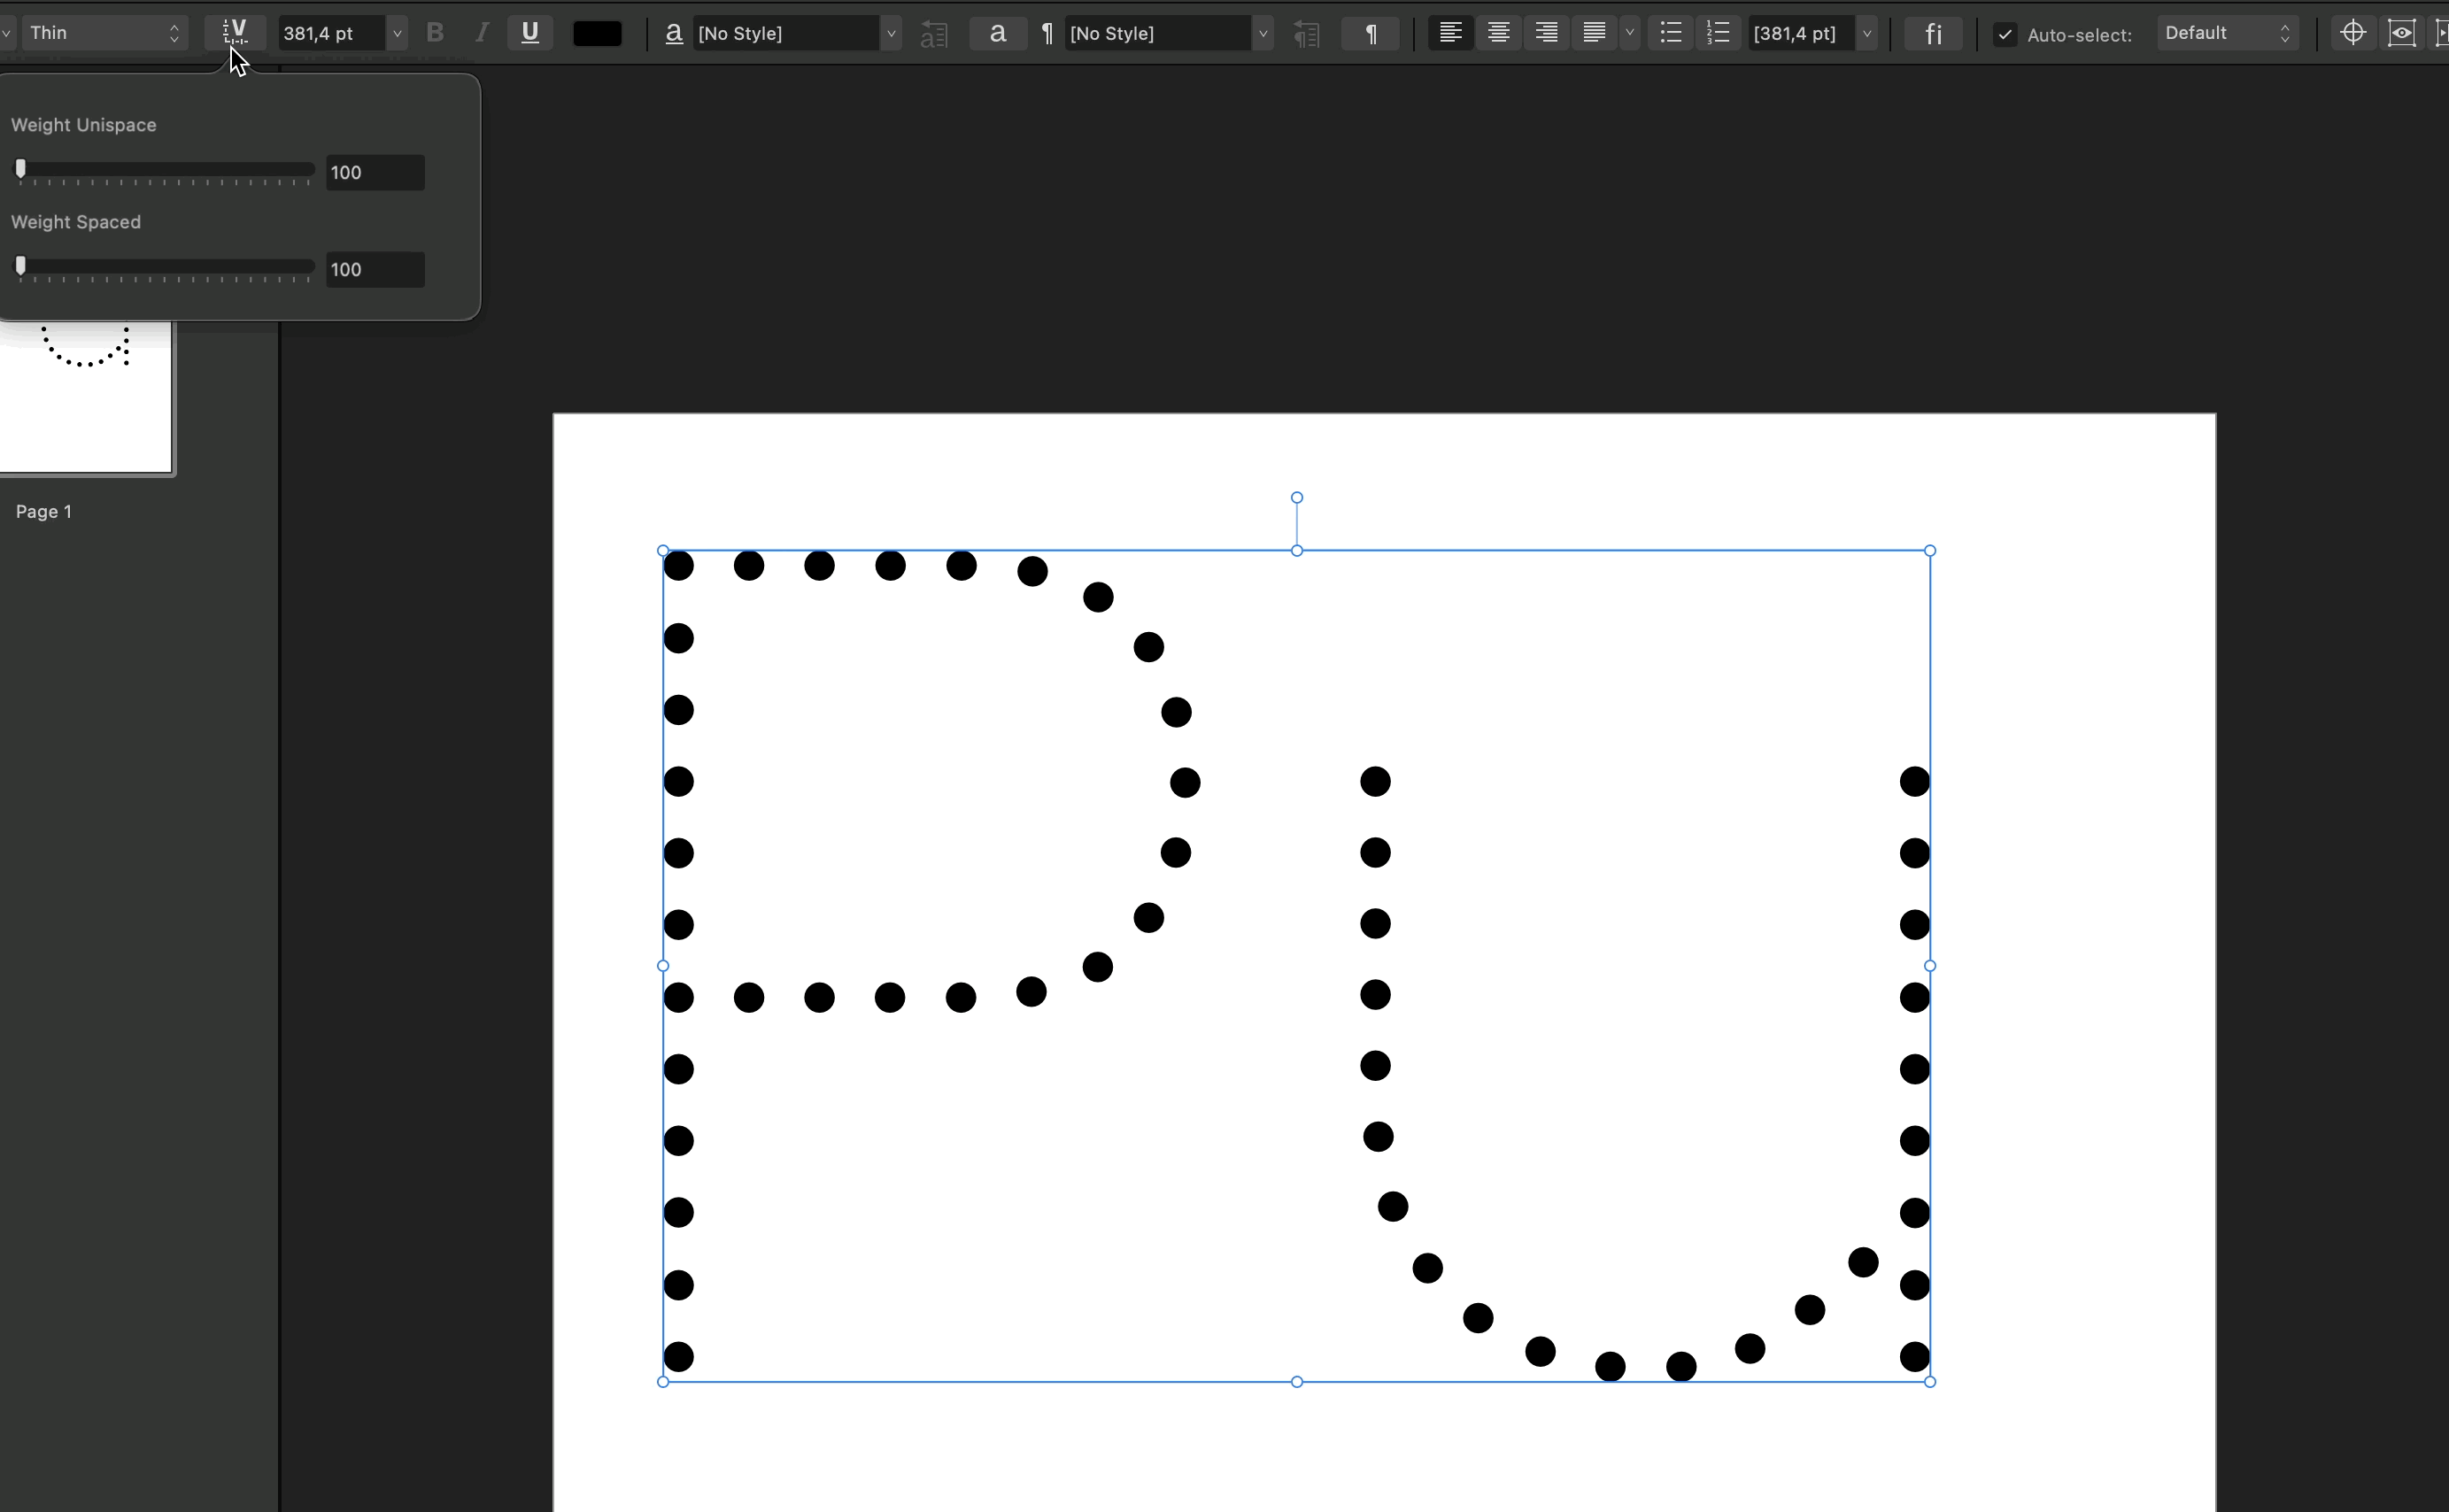Open typography 'fi' ligatures button
The height and width of the screenshot is (1512, 2449).
pos(1933,33)
